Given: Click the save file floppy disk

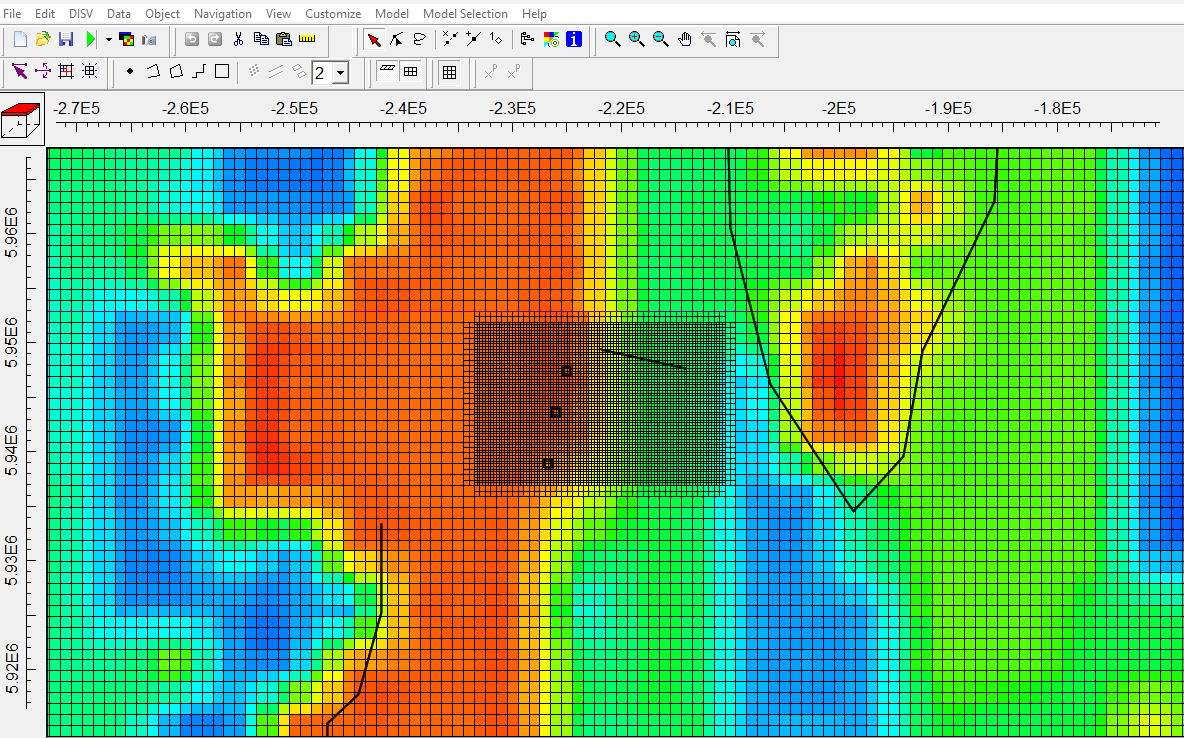Looking at the screenshot, I should [x=66, y=39].
